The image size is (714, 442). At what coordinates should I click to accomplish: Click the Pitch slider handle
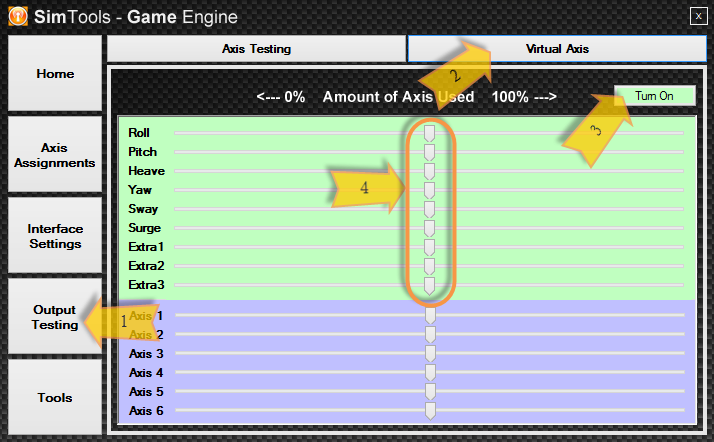429,152
